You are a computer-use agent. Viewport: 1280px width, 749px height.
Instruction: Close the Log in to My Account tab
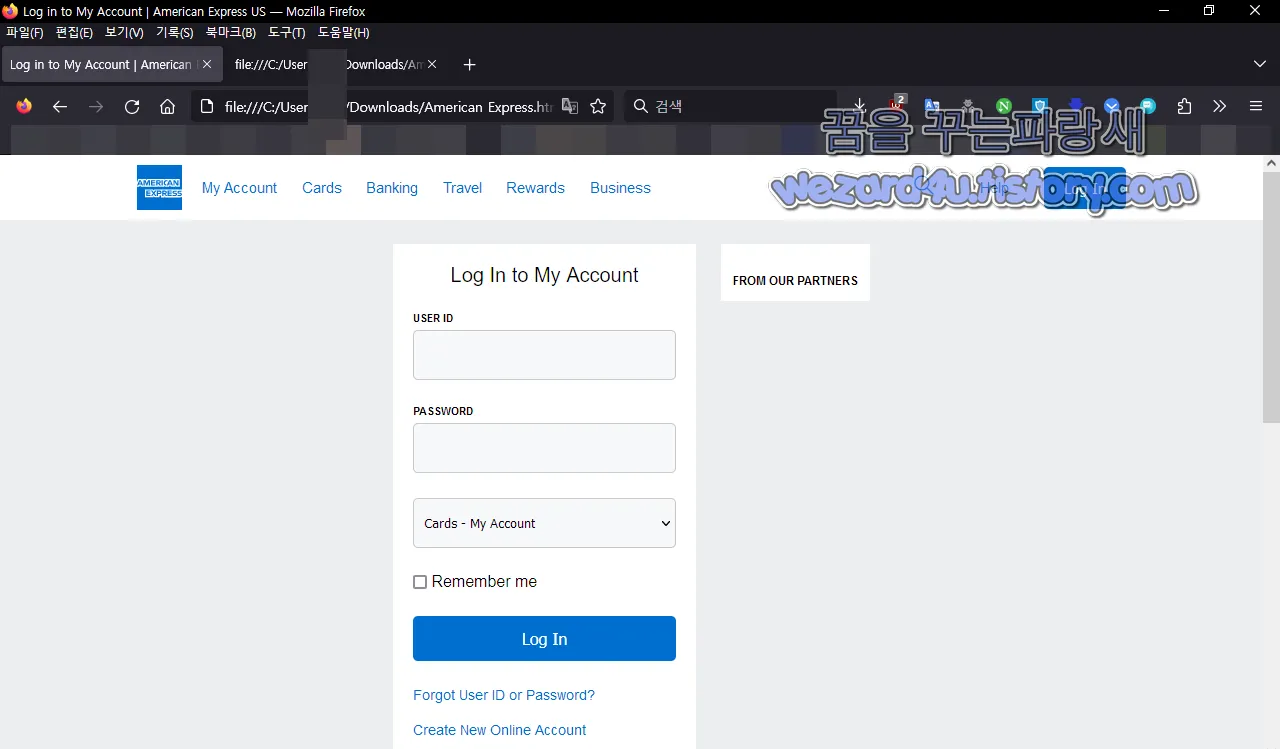pos(207,64)
